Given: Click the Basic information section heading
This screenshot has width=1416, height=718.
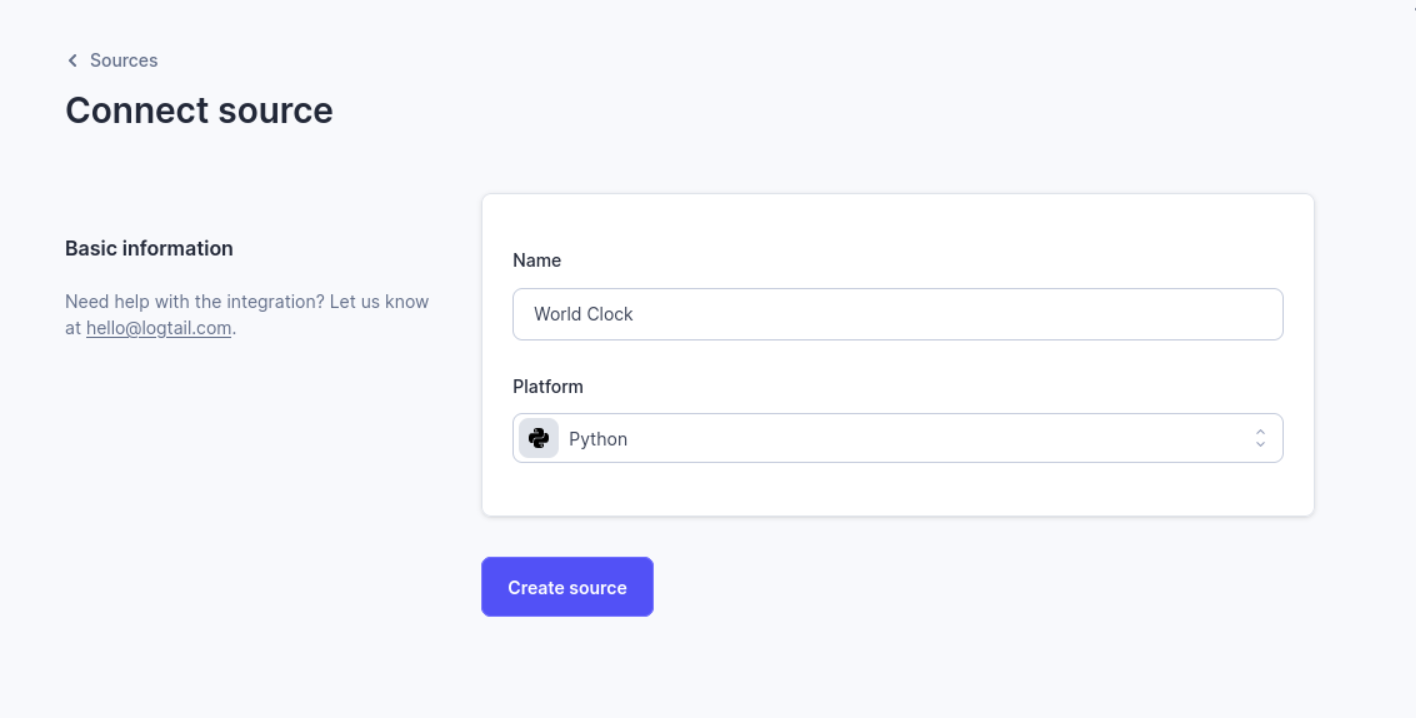Looking at the screenshot, I should pos(149,248).
